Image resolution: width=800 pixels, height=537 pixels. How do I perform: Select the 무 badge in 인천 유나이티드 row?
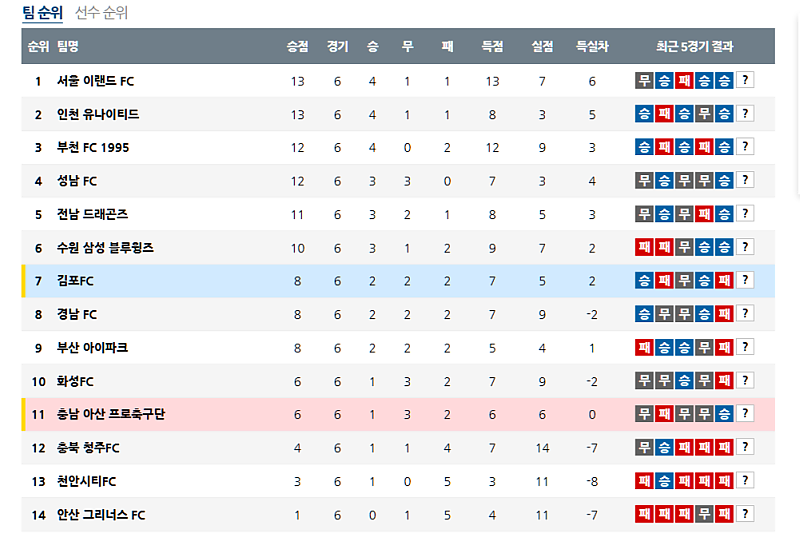(704, 114)
